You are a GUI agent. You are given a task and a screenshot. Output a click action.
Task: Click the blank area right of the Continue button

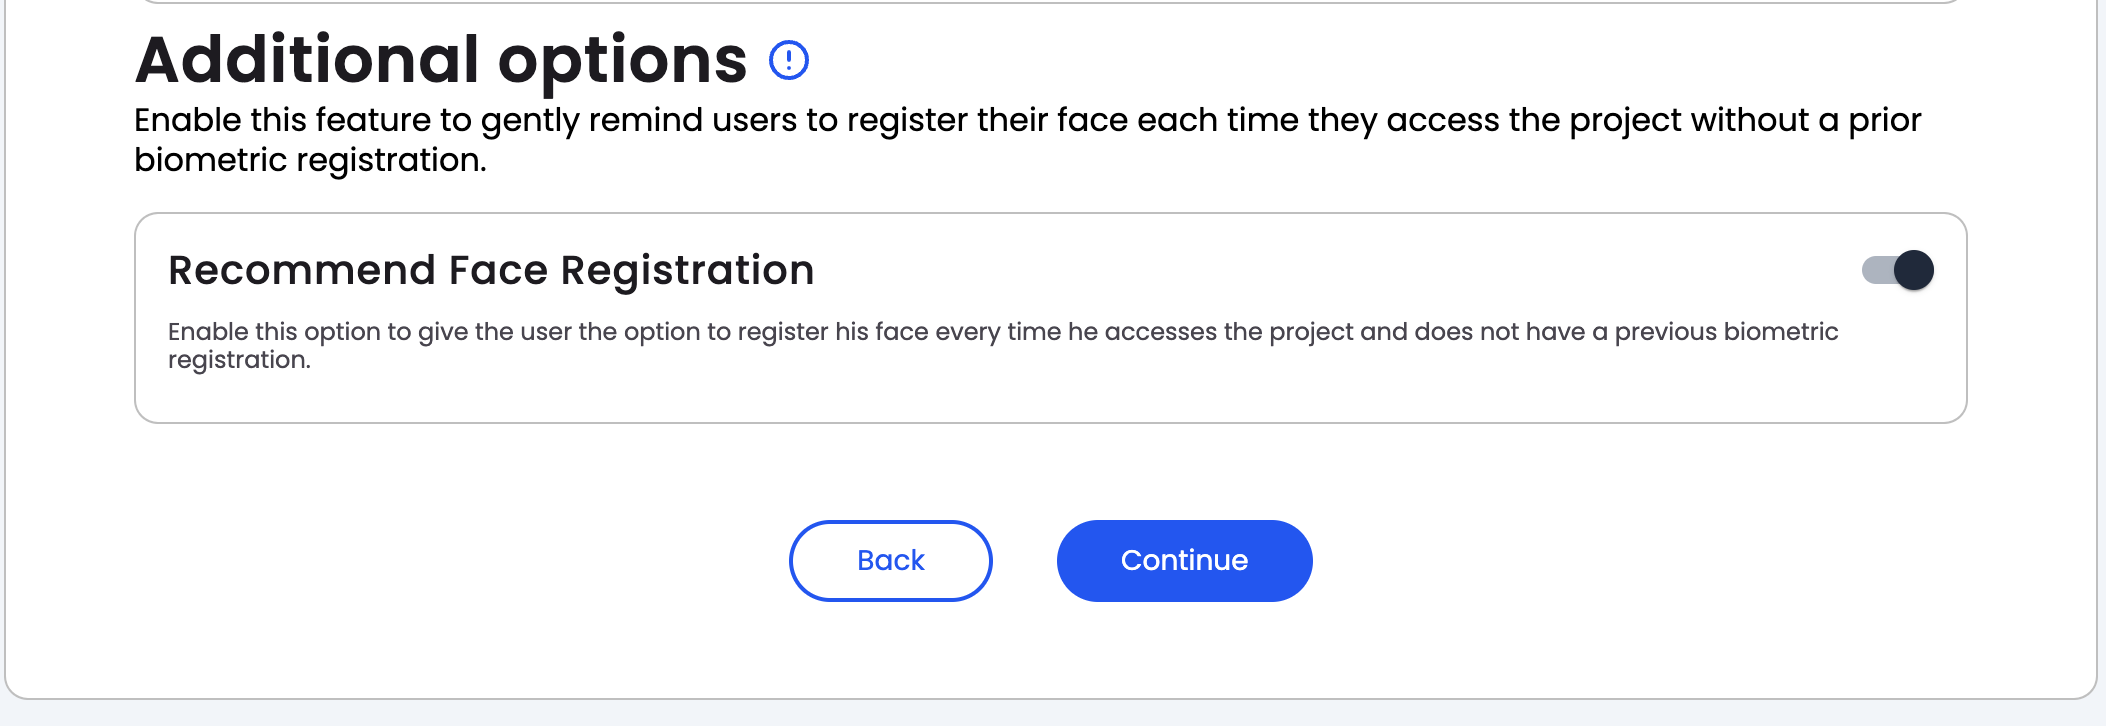[1650, 561]
